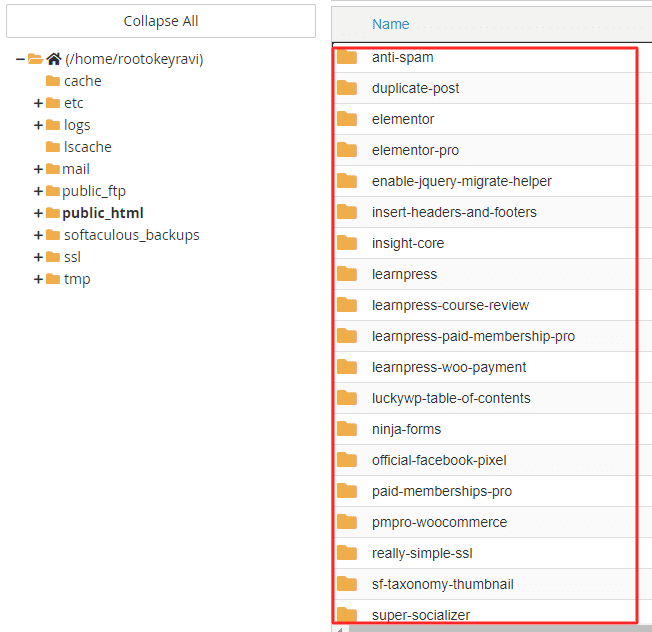The height and width of the screenshot is (632, 652).
Task: Click the mail folder icon in tree
Action: (53, 169)
